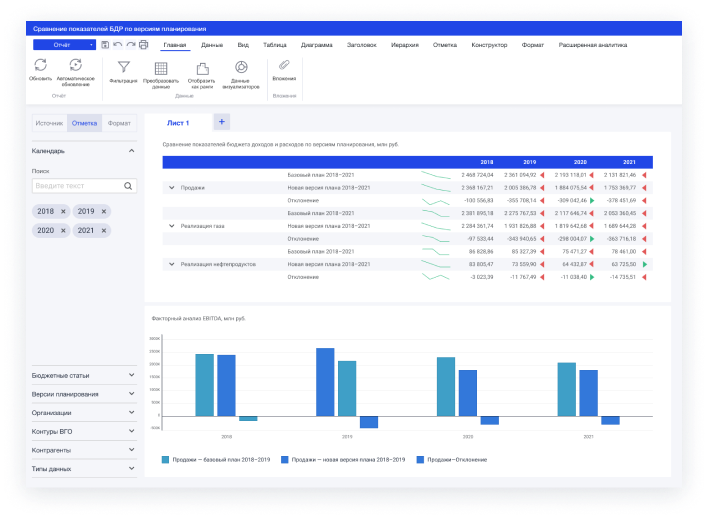The width and height of the screenshot is (708, 519).
Task: Click the Вложения paperclip icon
Action: click(284, 65)
